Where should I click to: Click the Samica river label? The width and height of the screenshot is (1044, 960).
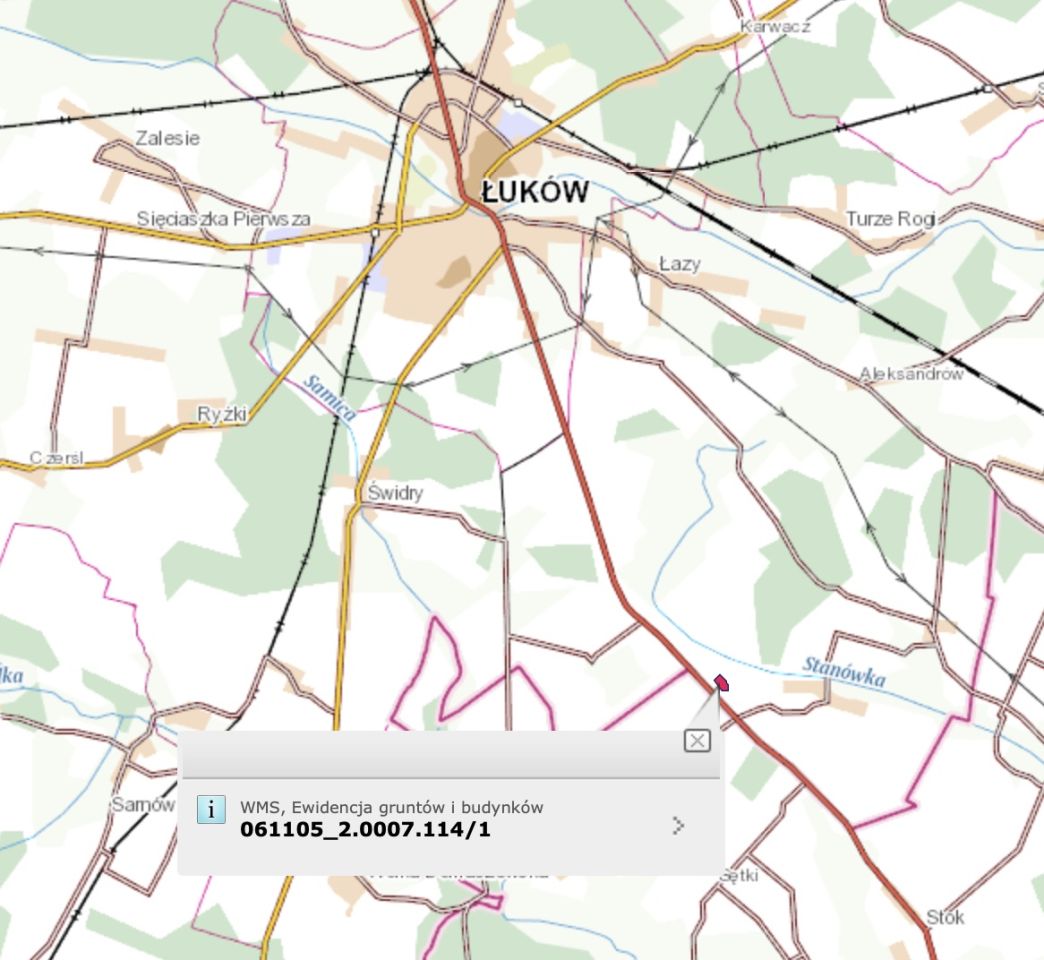[x=329, y=398]
